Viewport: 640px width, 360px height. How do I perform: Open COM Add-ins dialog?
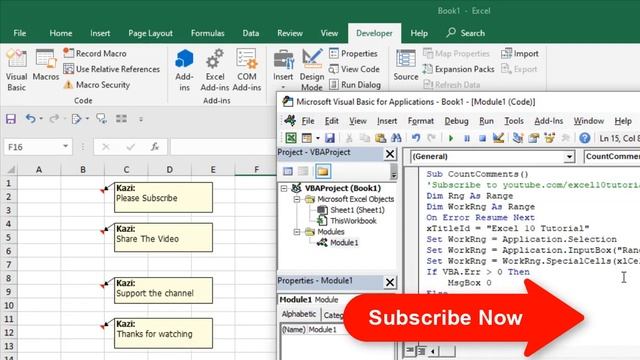(x=247, y=70)
